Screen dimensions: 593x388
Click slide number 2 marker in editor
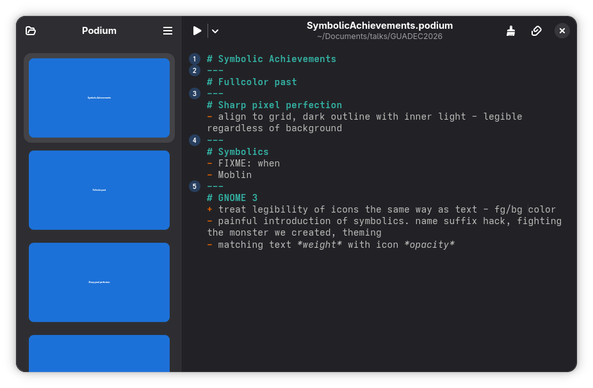(194, 70)
